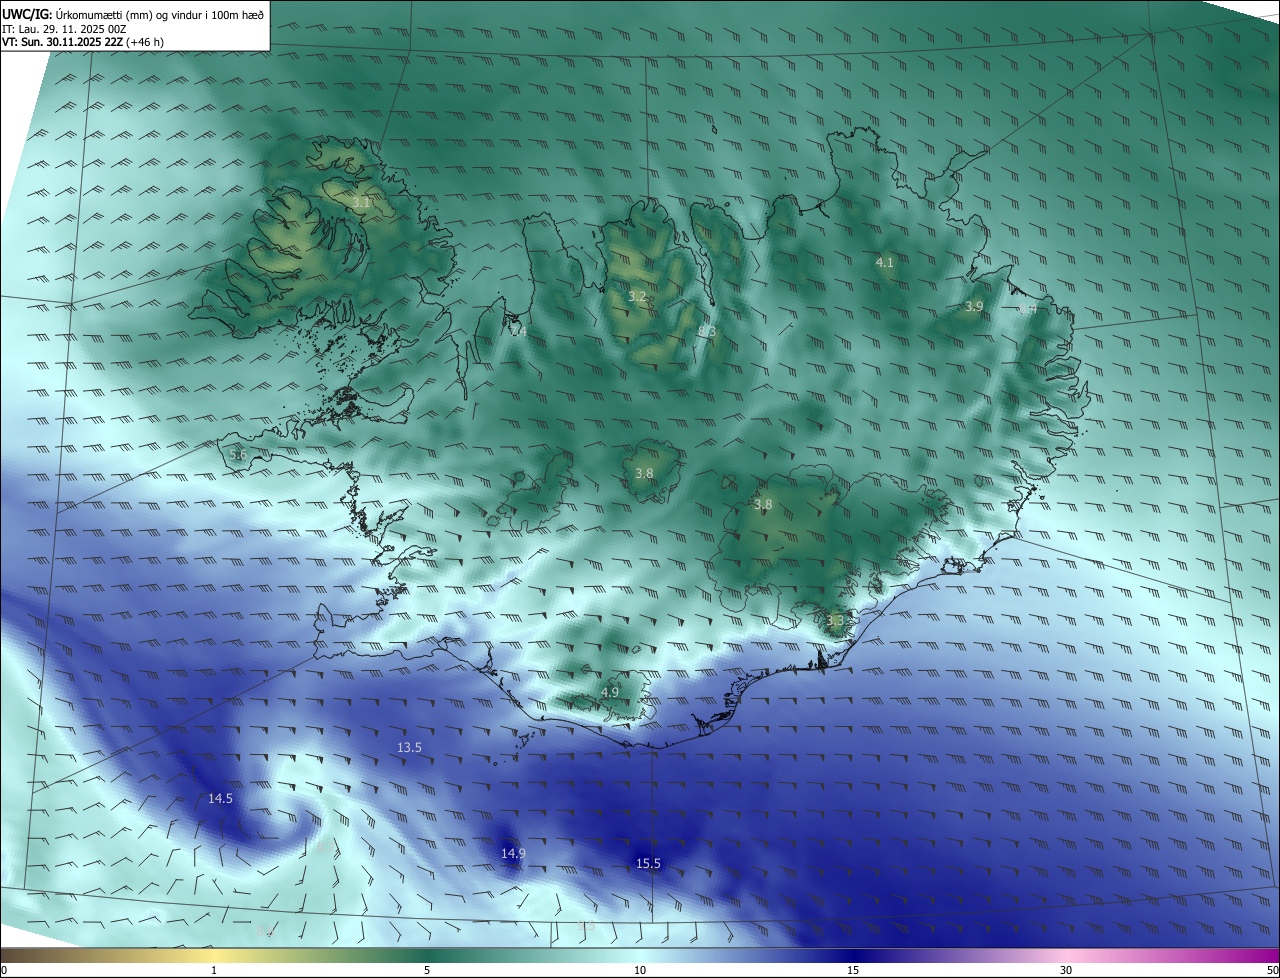Screen dimensions: 1280x978
Task: Click the 4.9 value near the south coast
Action: click(x=610, y=692)
